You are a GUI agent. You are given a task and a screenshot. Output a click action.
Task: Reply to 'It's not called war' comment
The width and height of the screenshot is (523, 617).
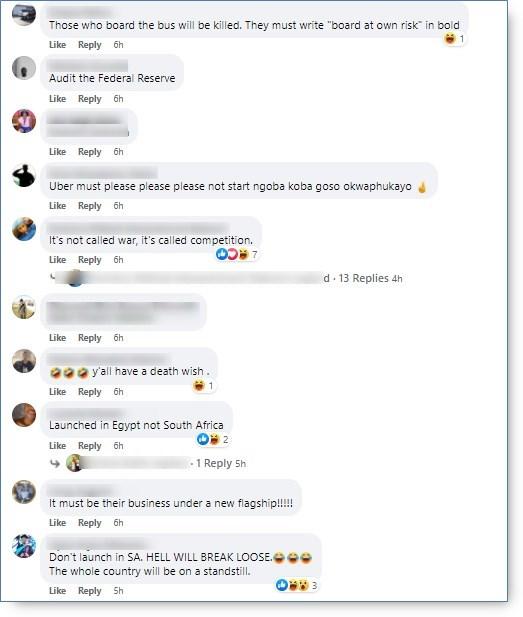tap(90, 260)
